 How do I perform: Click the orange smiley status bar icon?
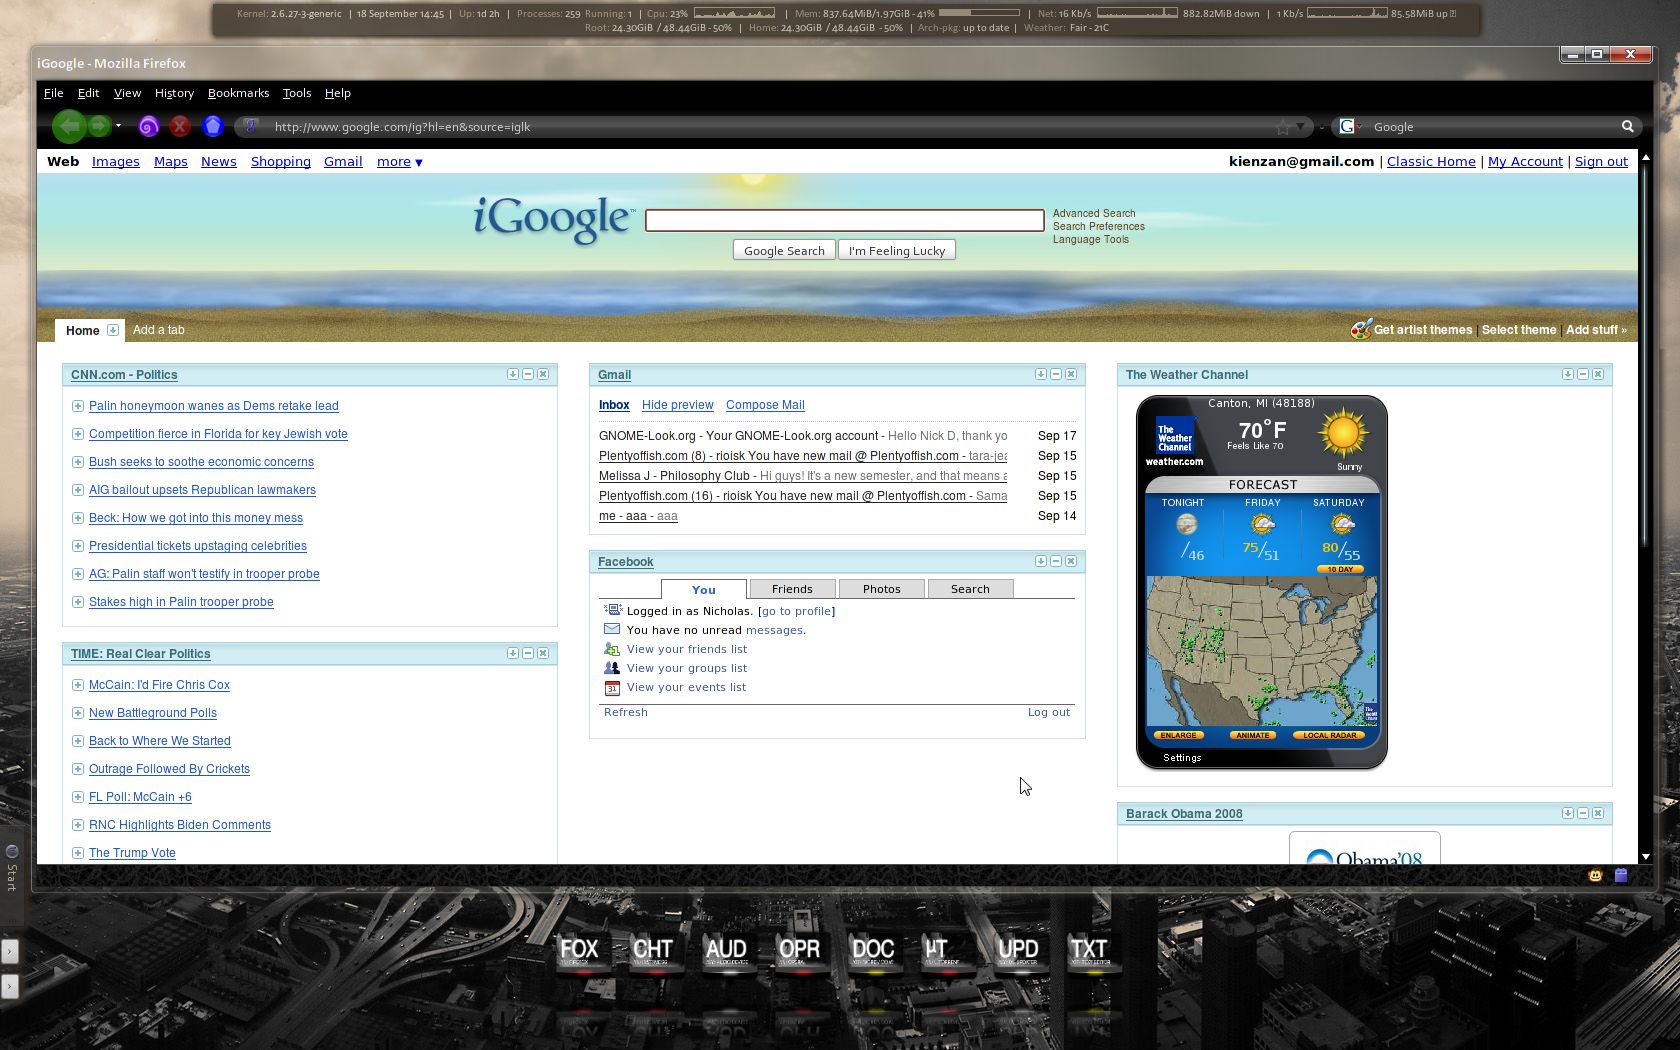1595,875
